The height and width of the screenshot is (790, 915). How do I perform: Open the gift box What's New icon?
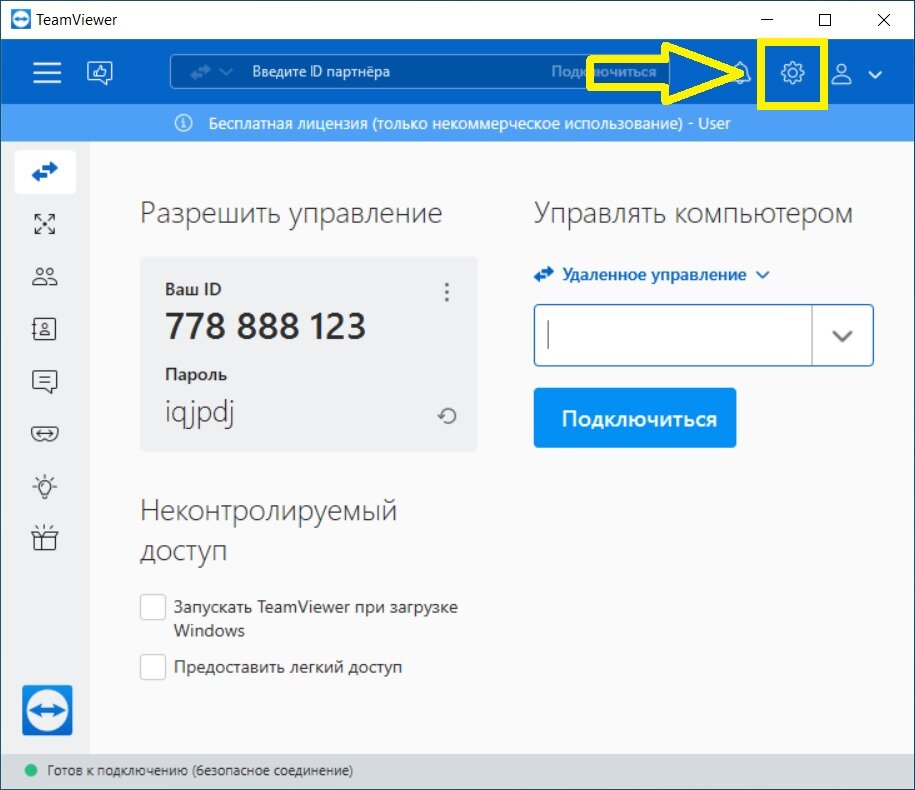click(x=45, y=538)
